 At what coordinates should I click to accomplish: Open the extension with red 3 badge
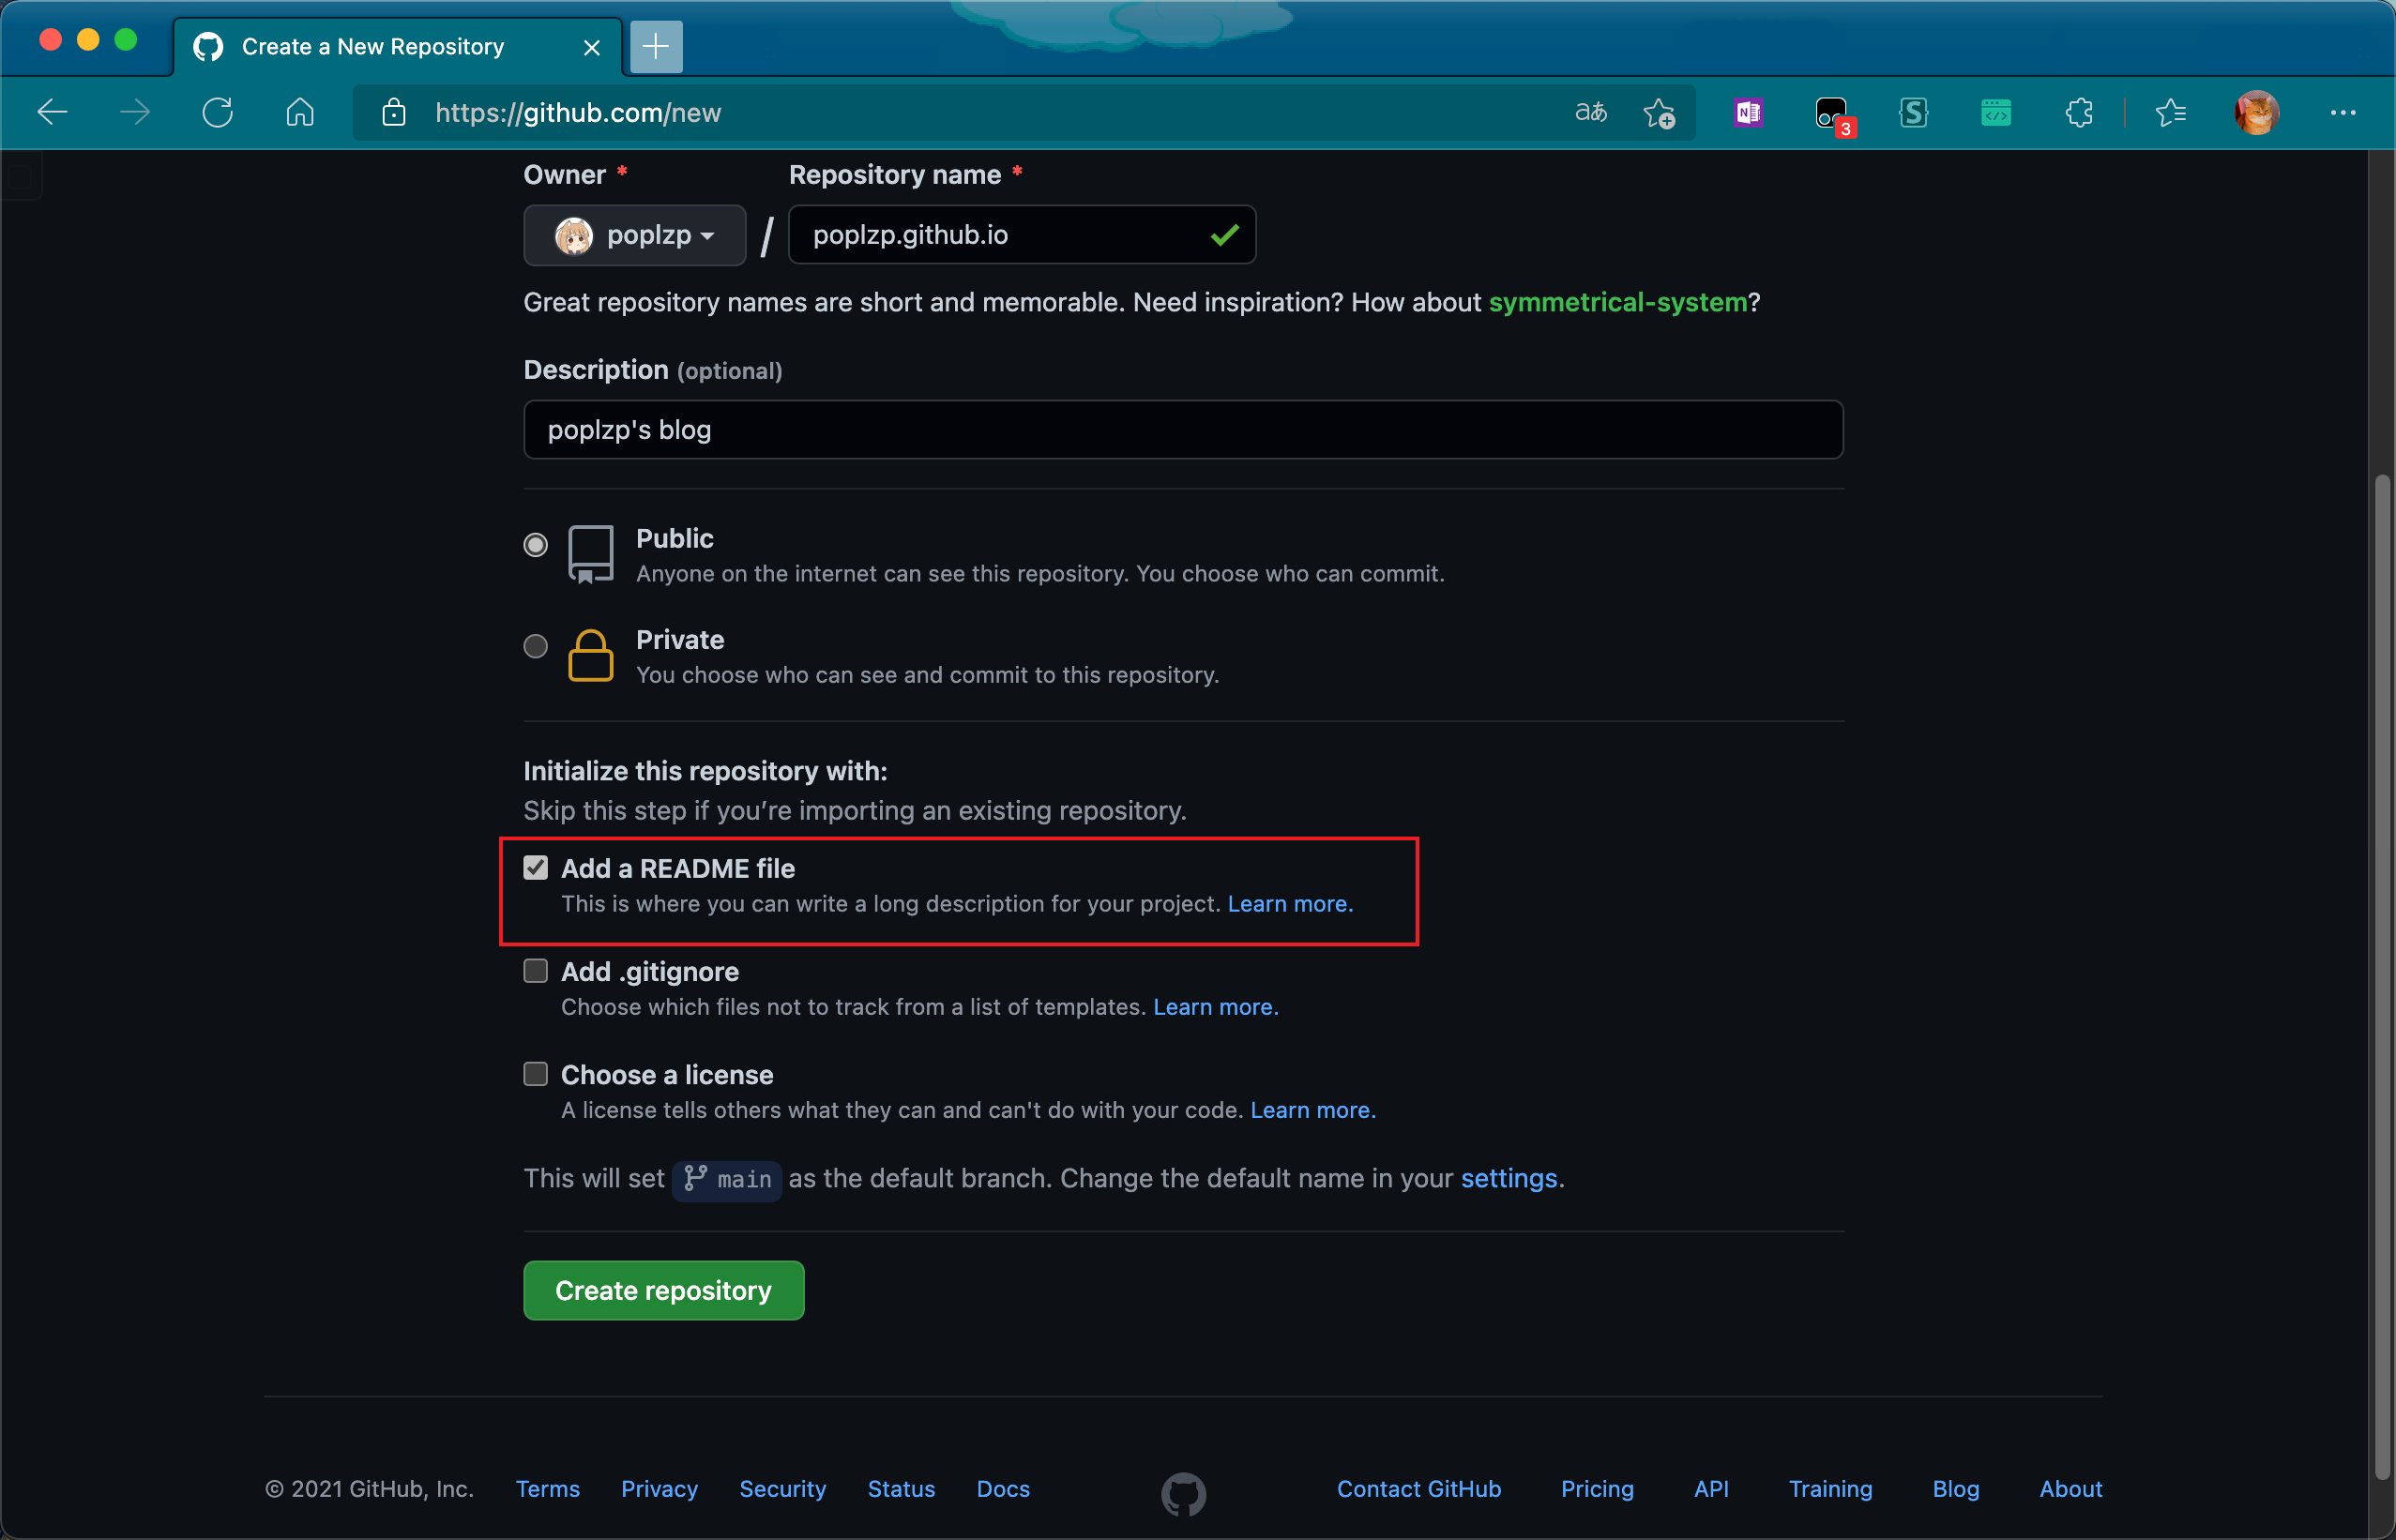(1833, 115)
